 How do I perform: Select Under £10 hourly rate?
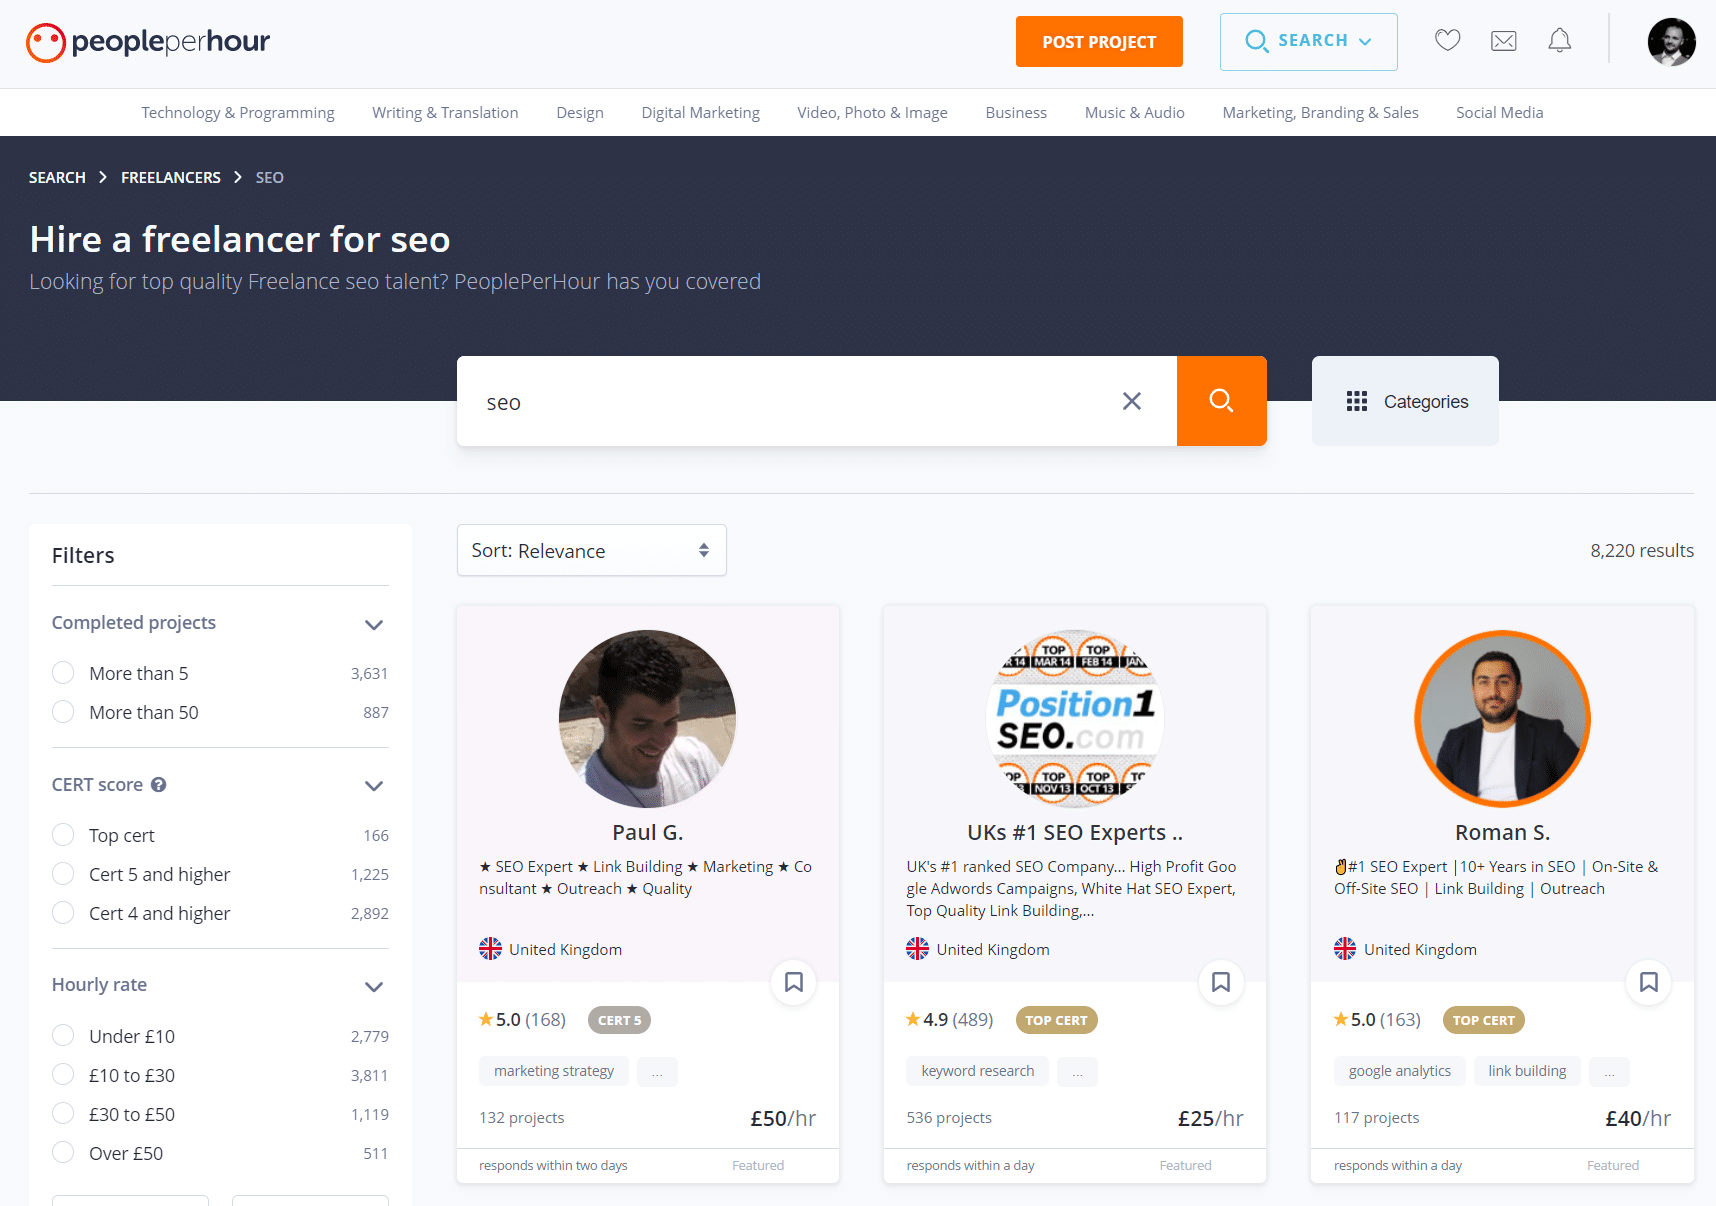pyautogui.click(x=63, y=1036)
